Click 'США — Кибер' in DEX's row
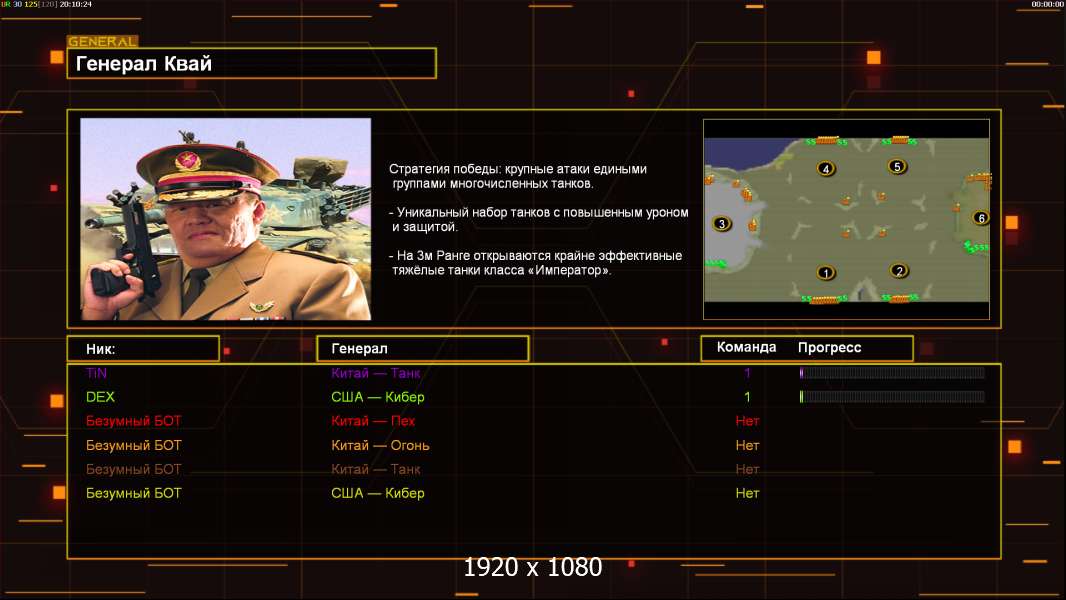Viewport: 1066px width, 600px height. (x=377, y=397)
